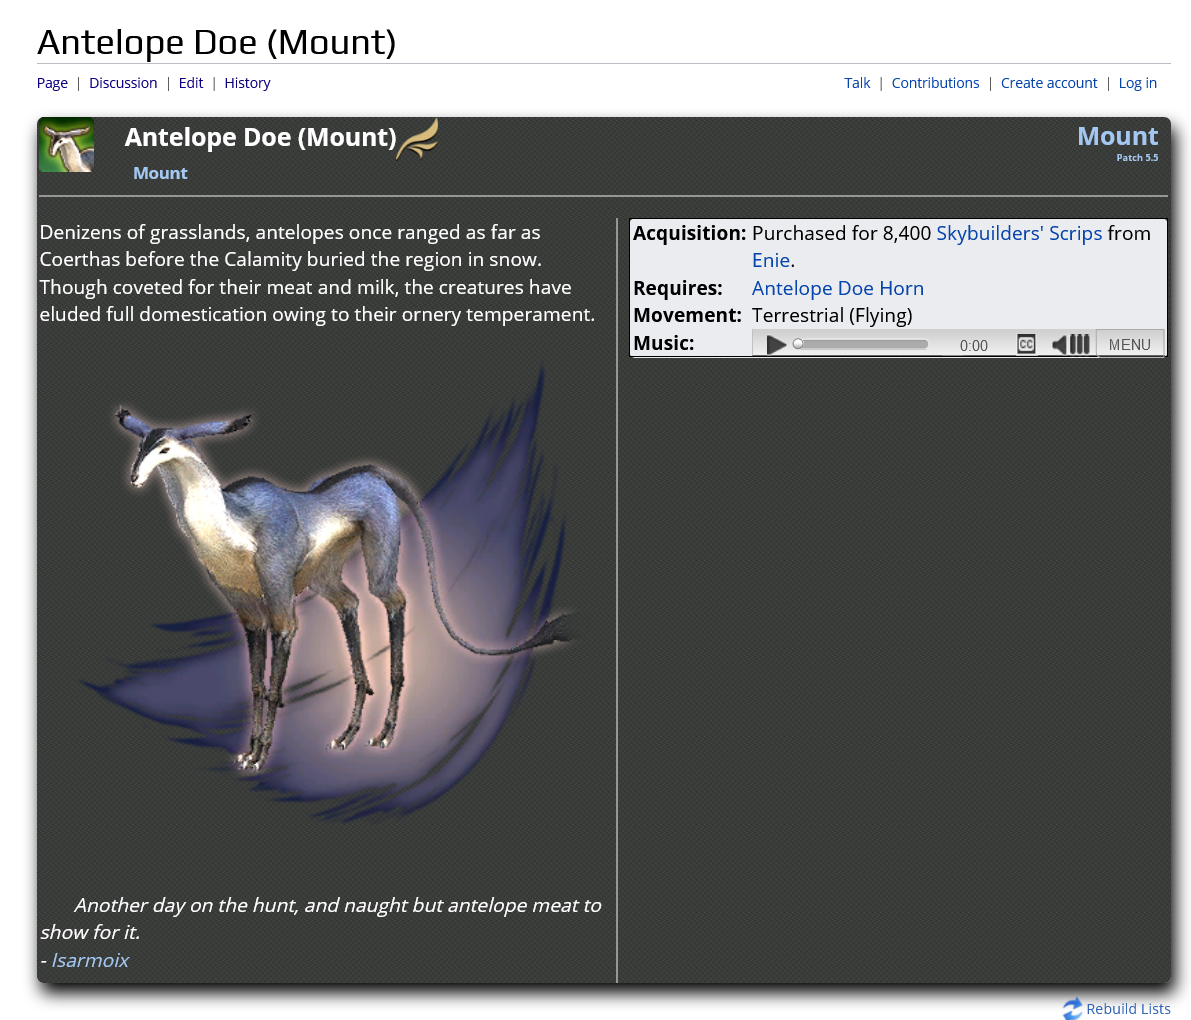Click Log in
1191x1020 pixels.
click(1137, 83)
